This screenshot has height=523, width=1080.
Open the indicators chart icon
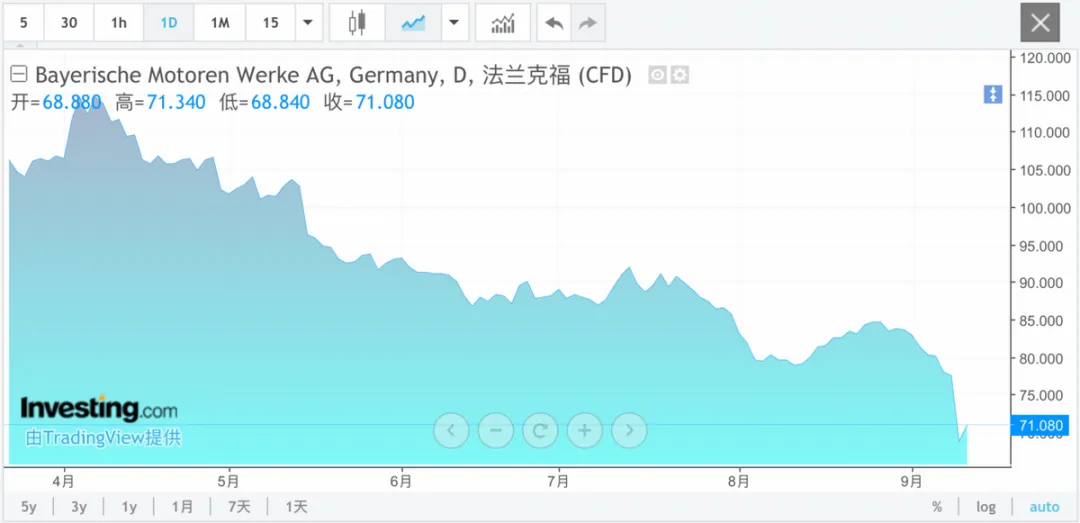[x=503, y=23]
